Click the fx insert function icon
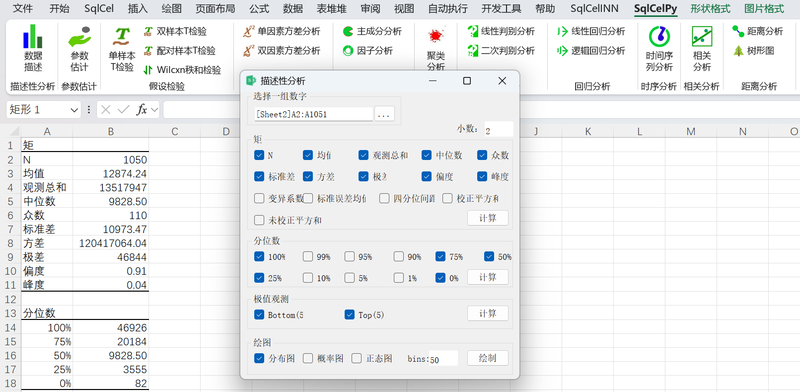The height and width of the screenshot is (392, 800). (142, 110)
